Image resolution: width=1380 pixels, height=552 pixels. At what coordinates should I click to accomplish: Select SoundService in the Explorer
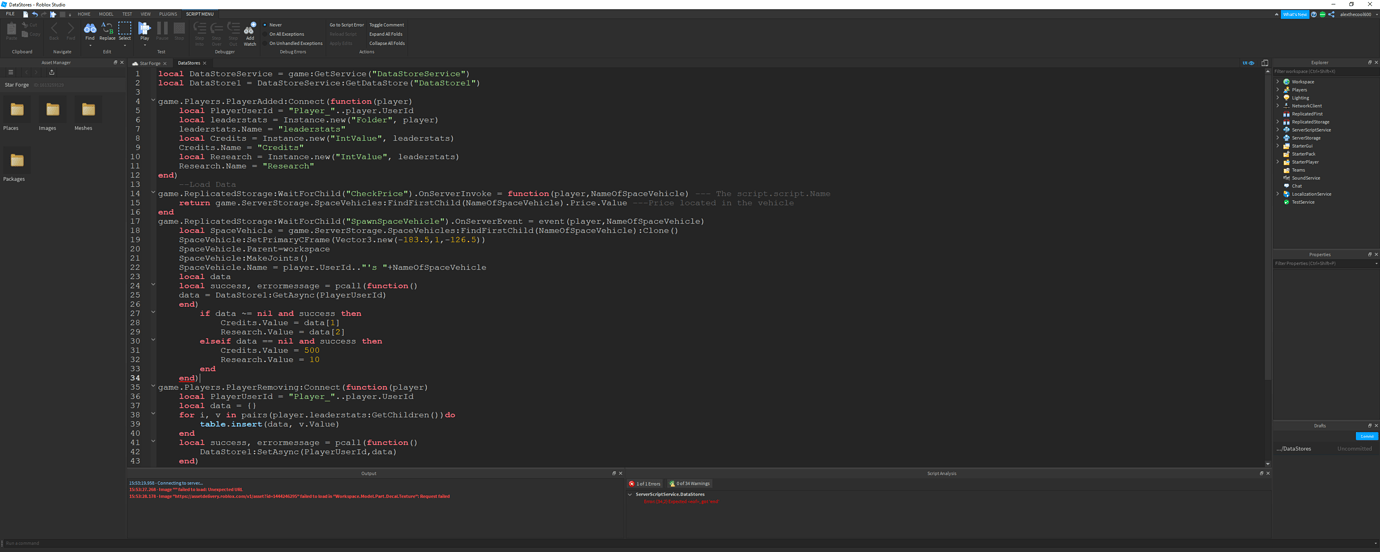pos(1305,178)
